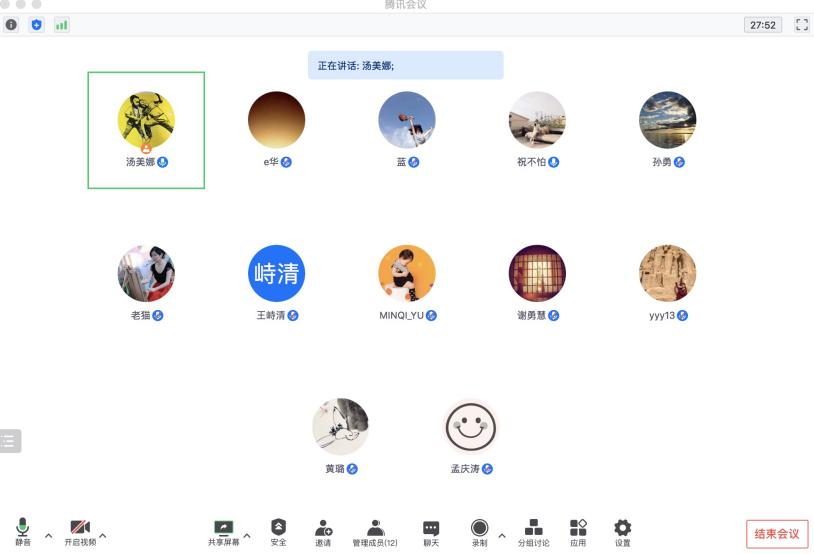Screen dimensions: 814x554
Task: Toggle the 静音 microphone mute
Action: point(22,531)
